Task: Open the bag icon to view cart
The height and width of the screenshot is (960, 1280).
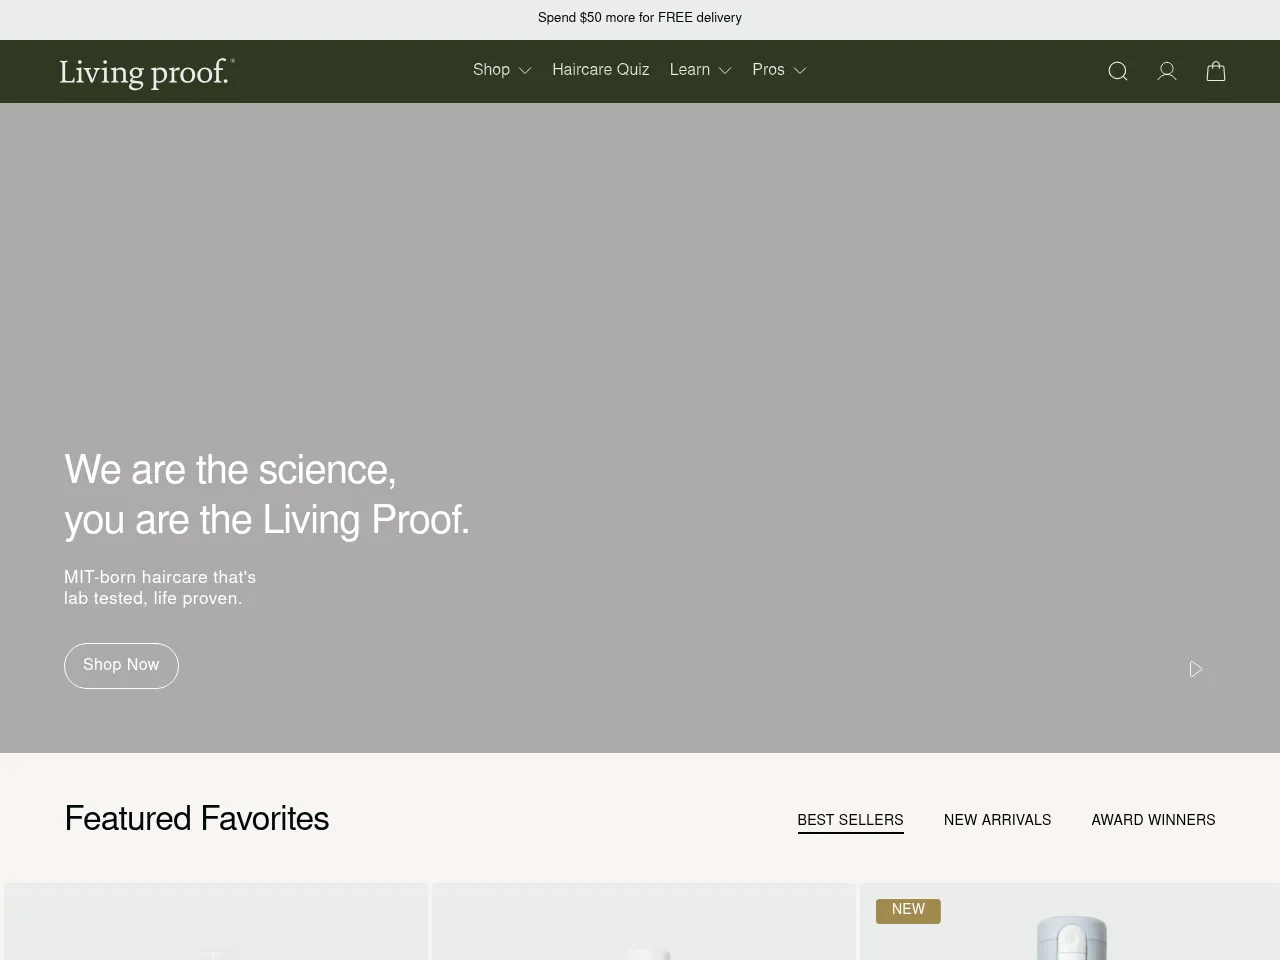Action: (1216, 71)
